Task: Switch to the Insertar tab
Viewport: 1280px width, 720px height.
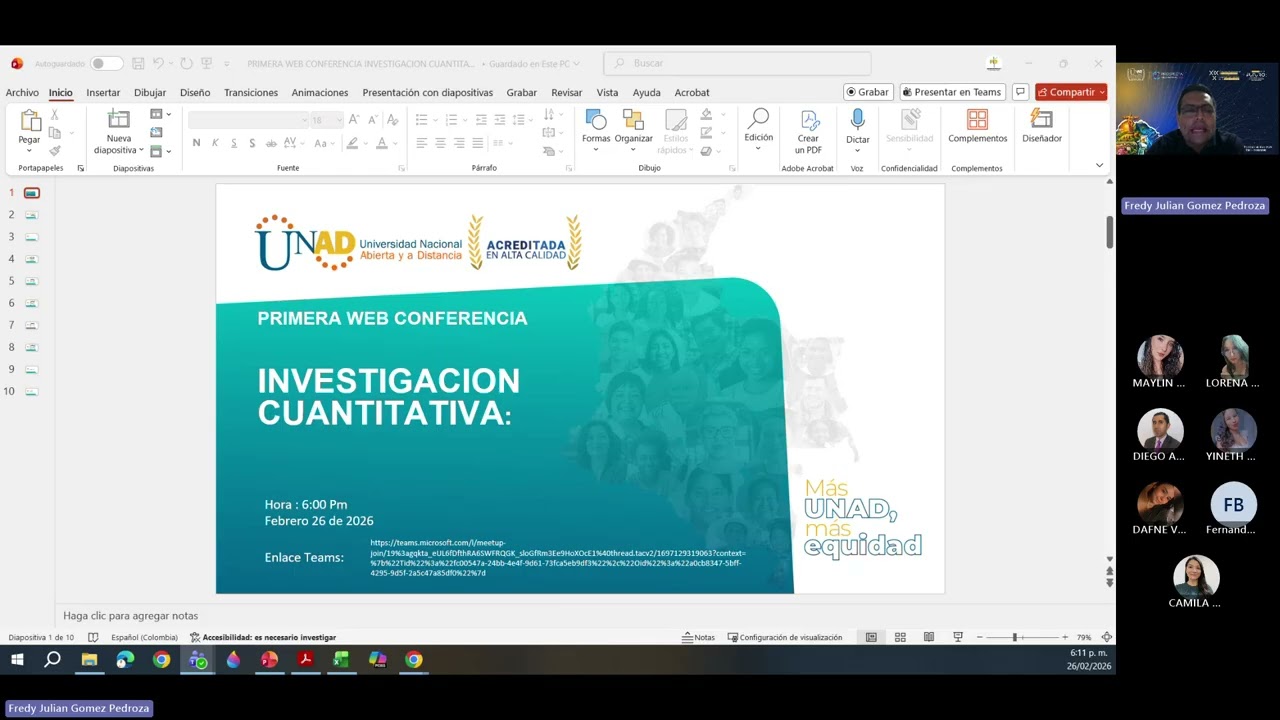Action: 103,92
